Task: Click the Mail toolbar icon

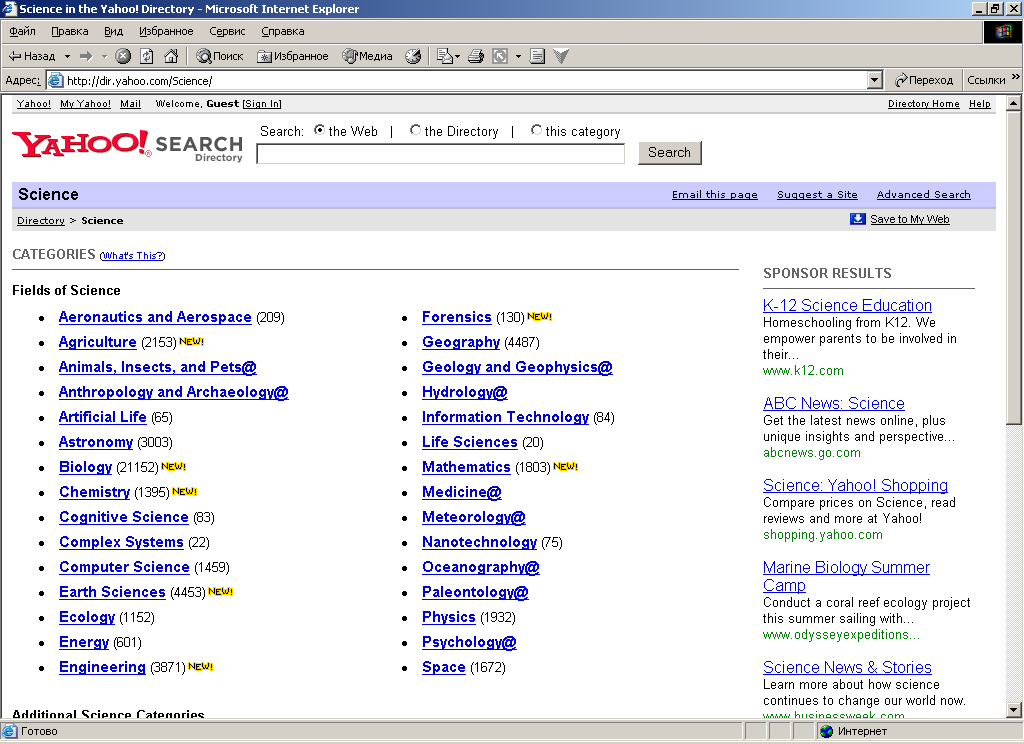Action: 444,56
